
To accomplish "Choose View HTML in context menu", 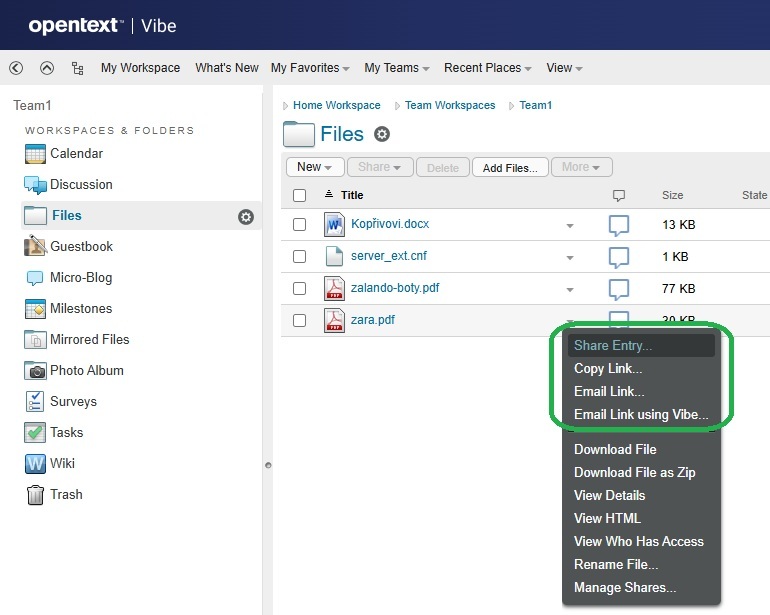I will click(641, 519).
